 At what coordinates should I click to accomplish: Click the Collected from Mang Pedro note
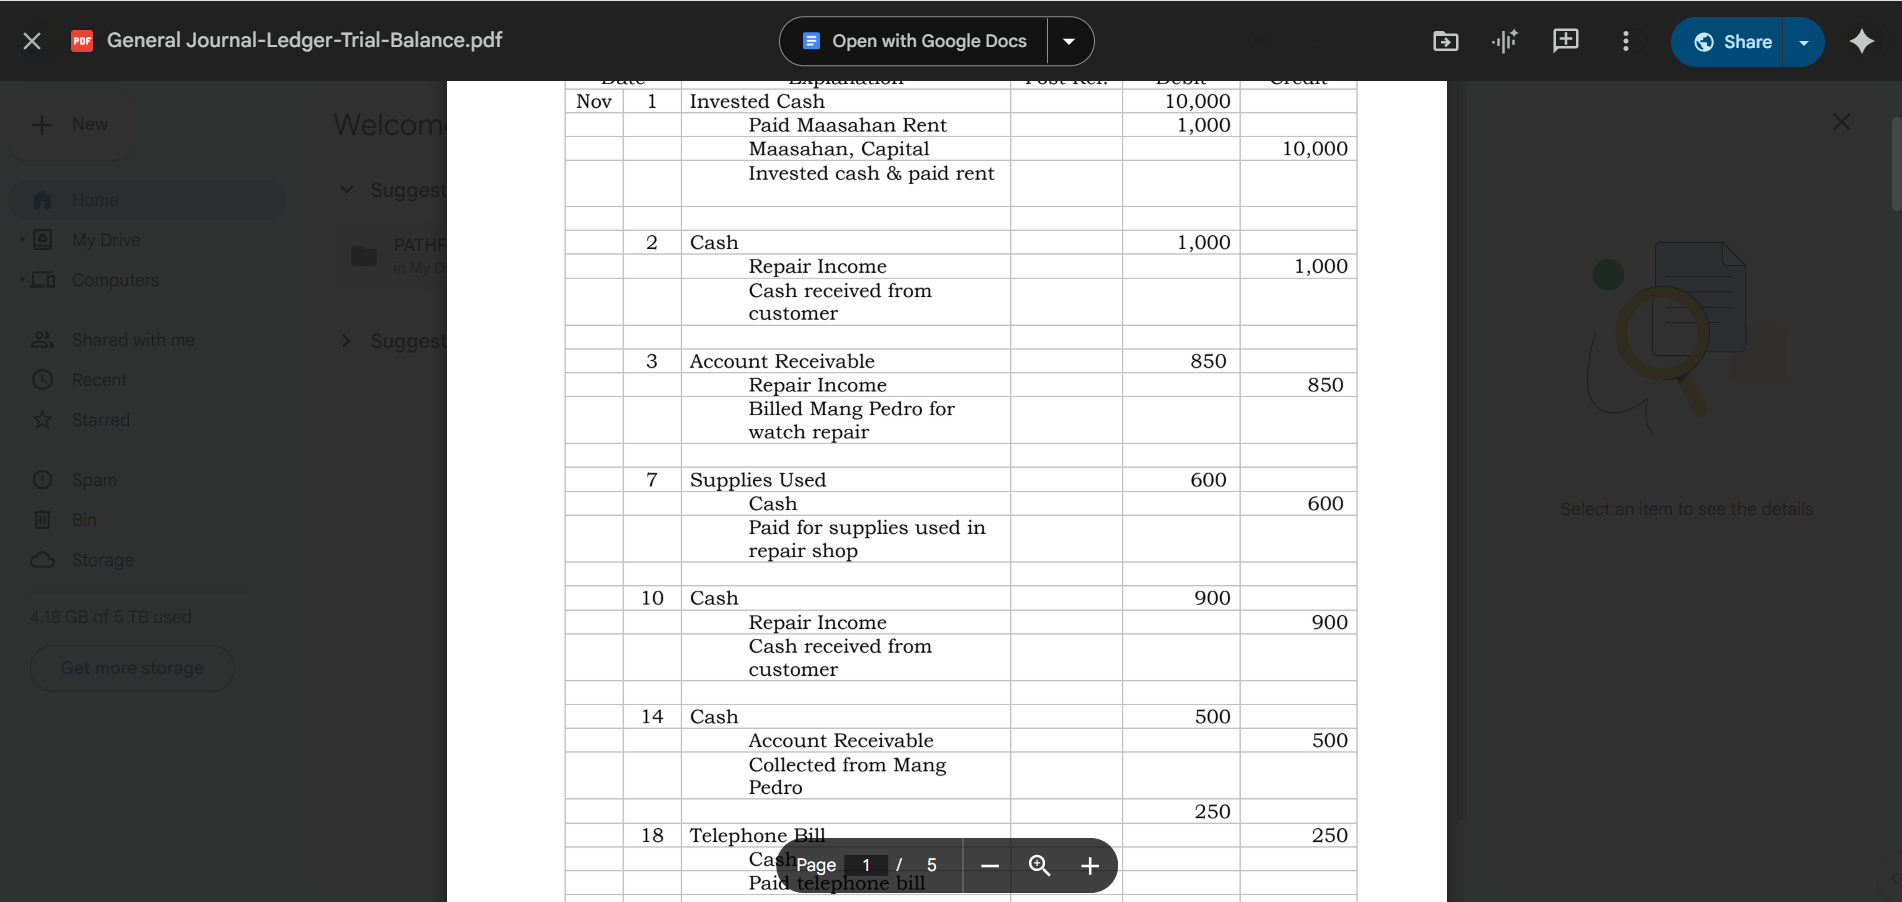[x=847, y=776]
